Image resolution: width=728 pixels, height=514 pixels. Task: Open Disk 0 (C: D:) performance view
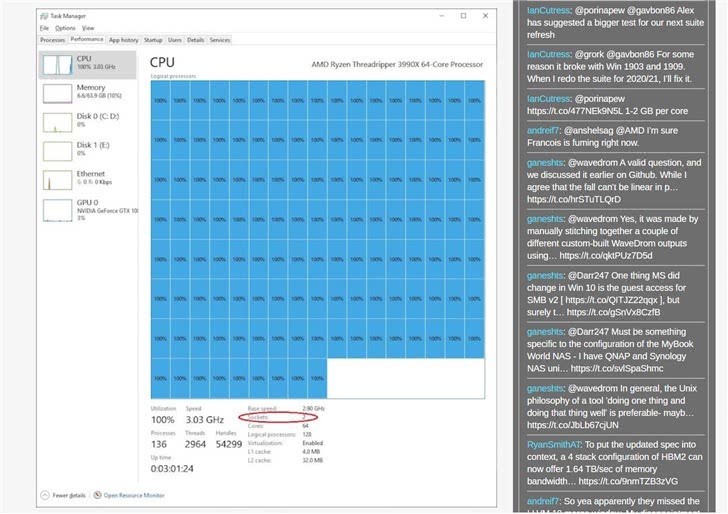tap(88, 123)
